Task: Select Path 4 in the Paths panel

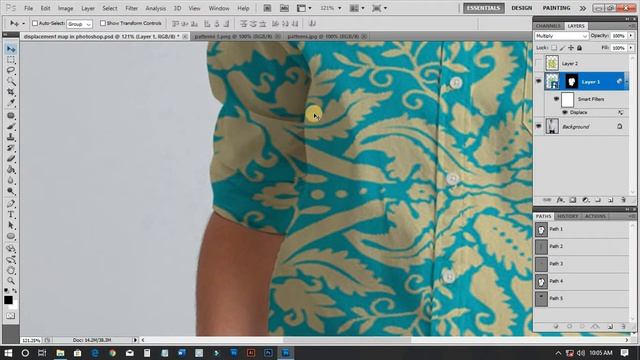Action: click(582, 281)
